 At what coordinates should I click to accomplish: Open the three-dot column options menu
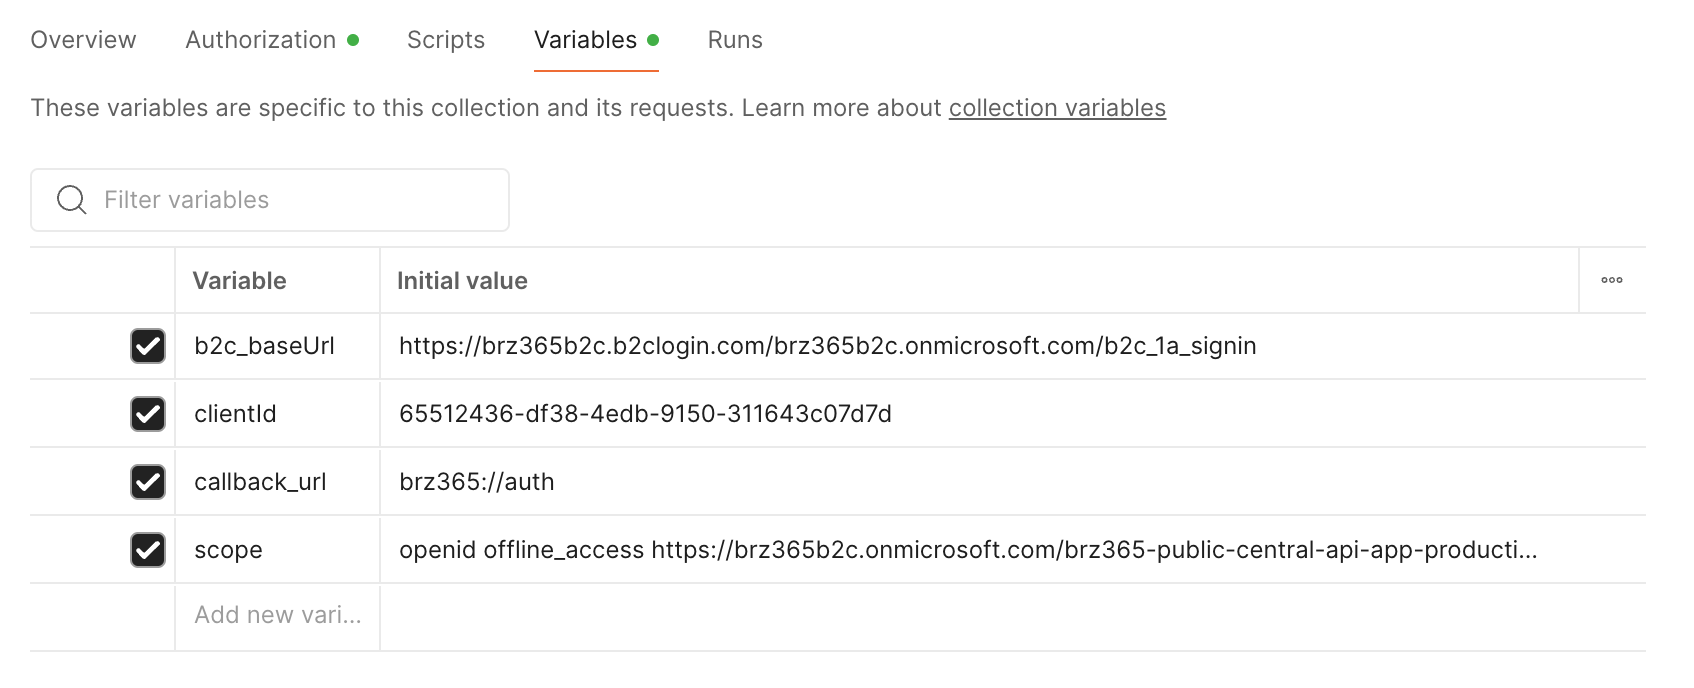[1611, 281]
